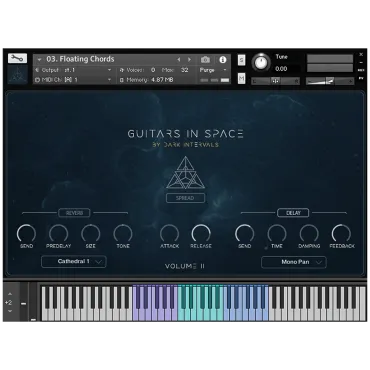Solo the instrument with S button

[242, 60]
